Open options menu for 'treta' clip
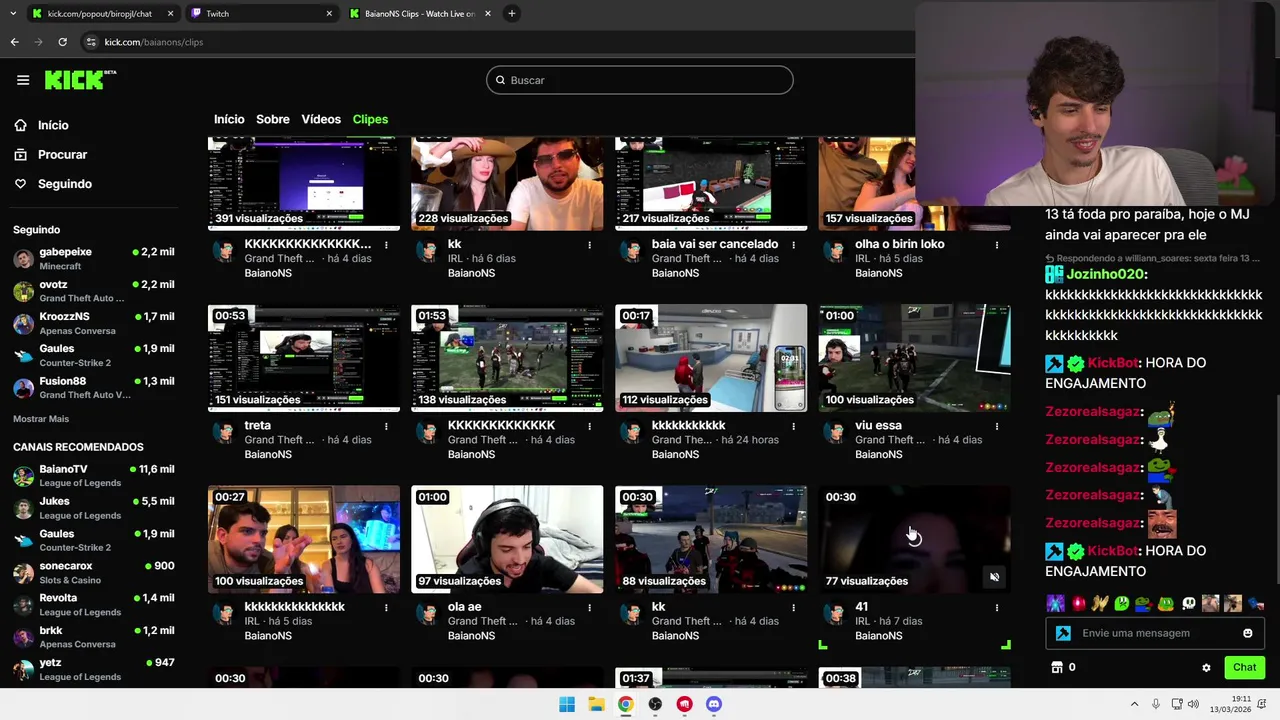 click(x=386, y=426)
